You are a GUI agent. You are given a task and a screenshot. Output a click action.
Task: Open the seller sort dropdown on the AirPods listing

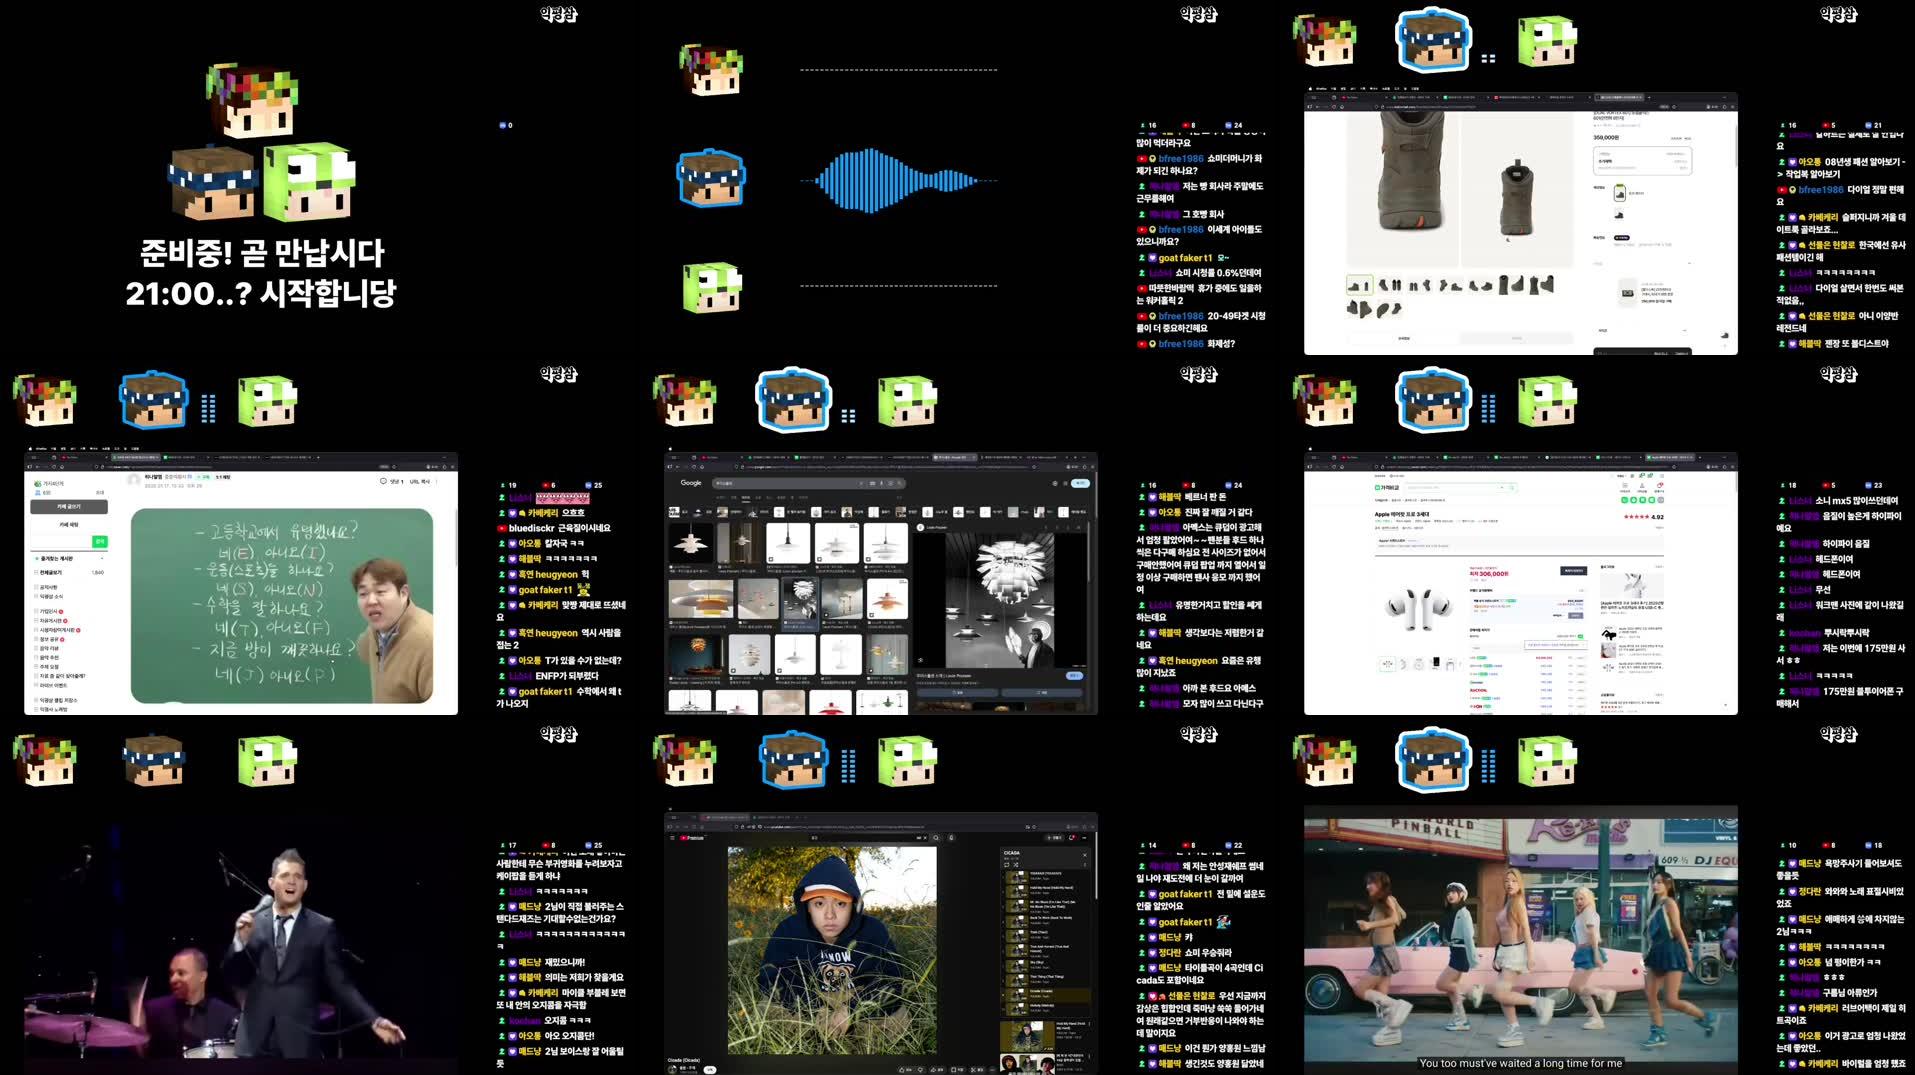tap(1555, 645)
